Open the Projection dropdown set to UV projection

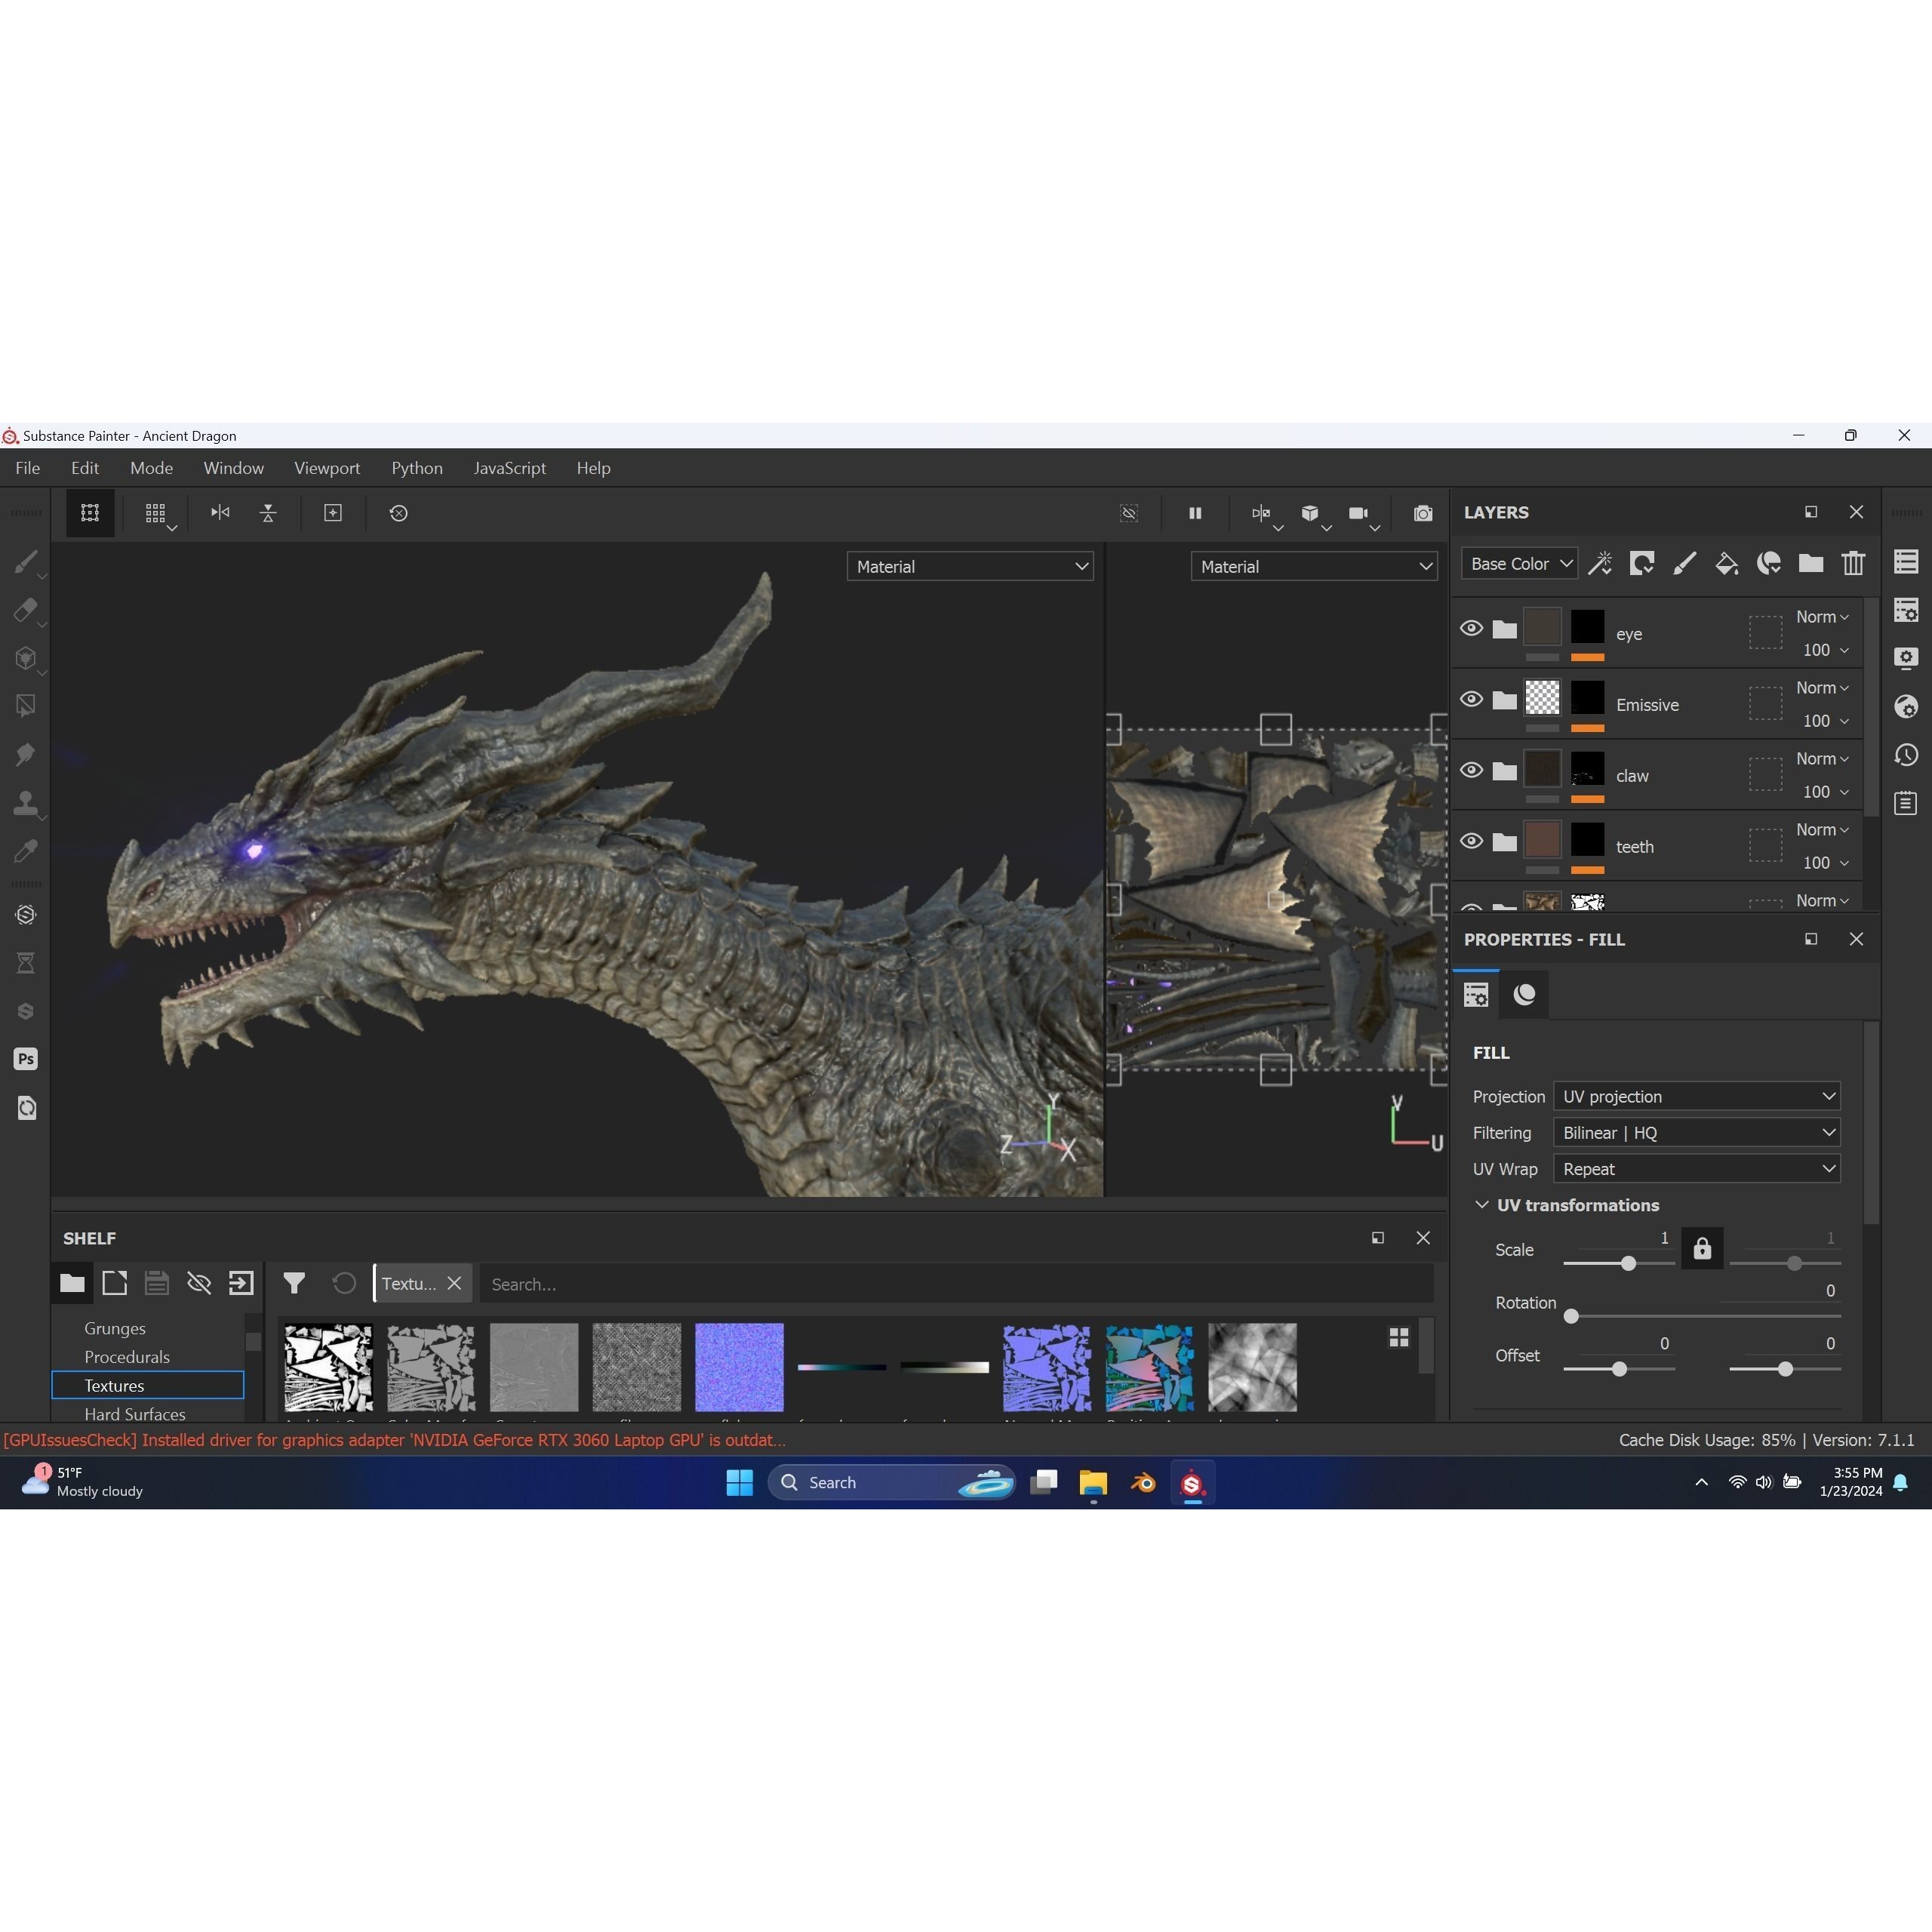click(1695, 1096)
